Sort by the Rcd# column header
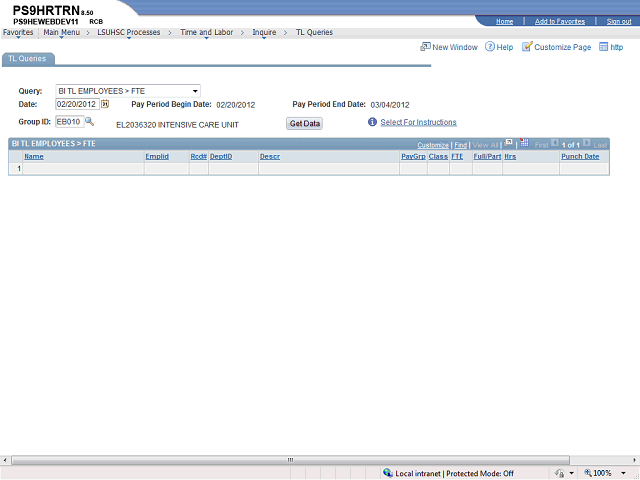This screenshot has height=480, width=640. pos(199,156)
